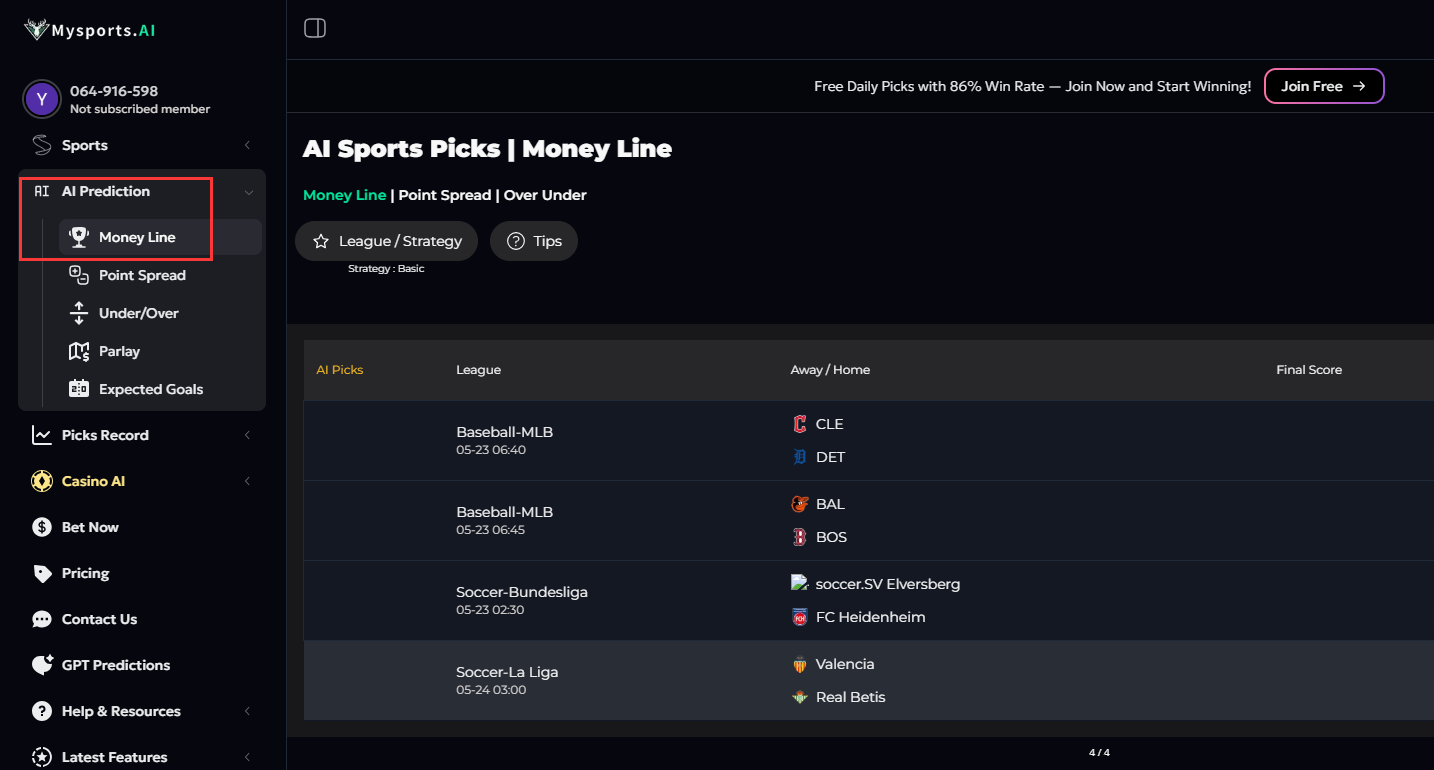Click the DET team logo

tap(799, 457)
